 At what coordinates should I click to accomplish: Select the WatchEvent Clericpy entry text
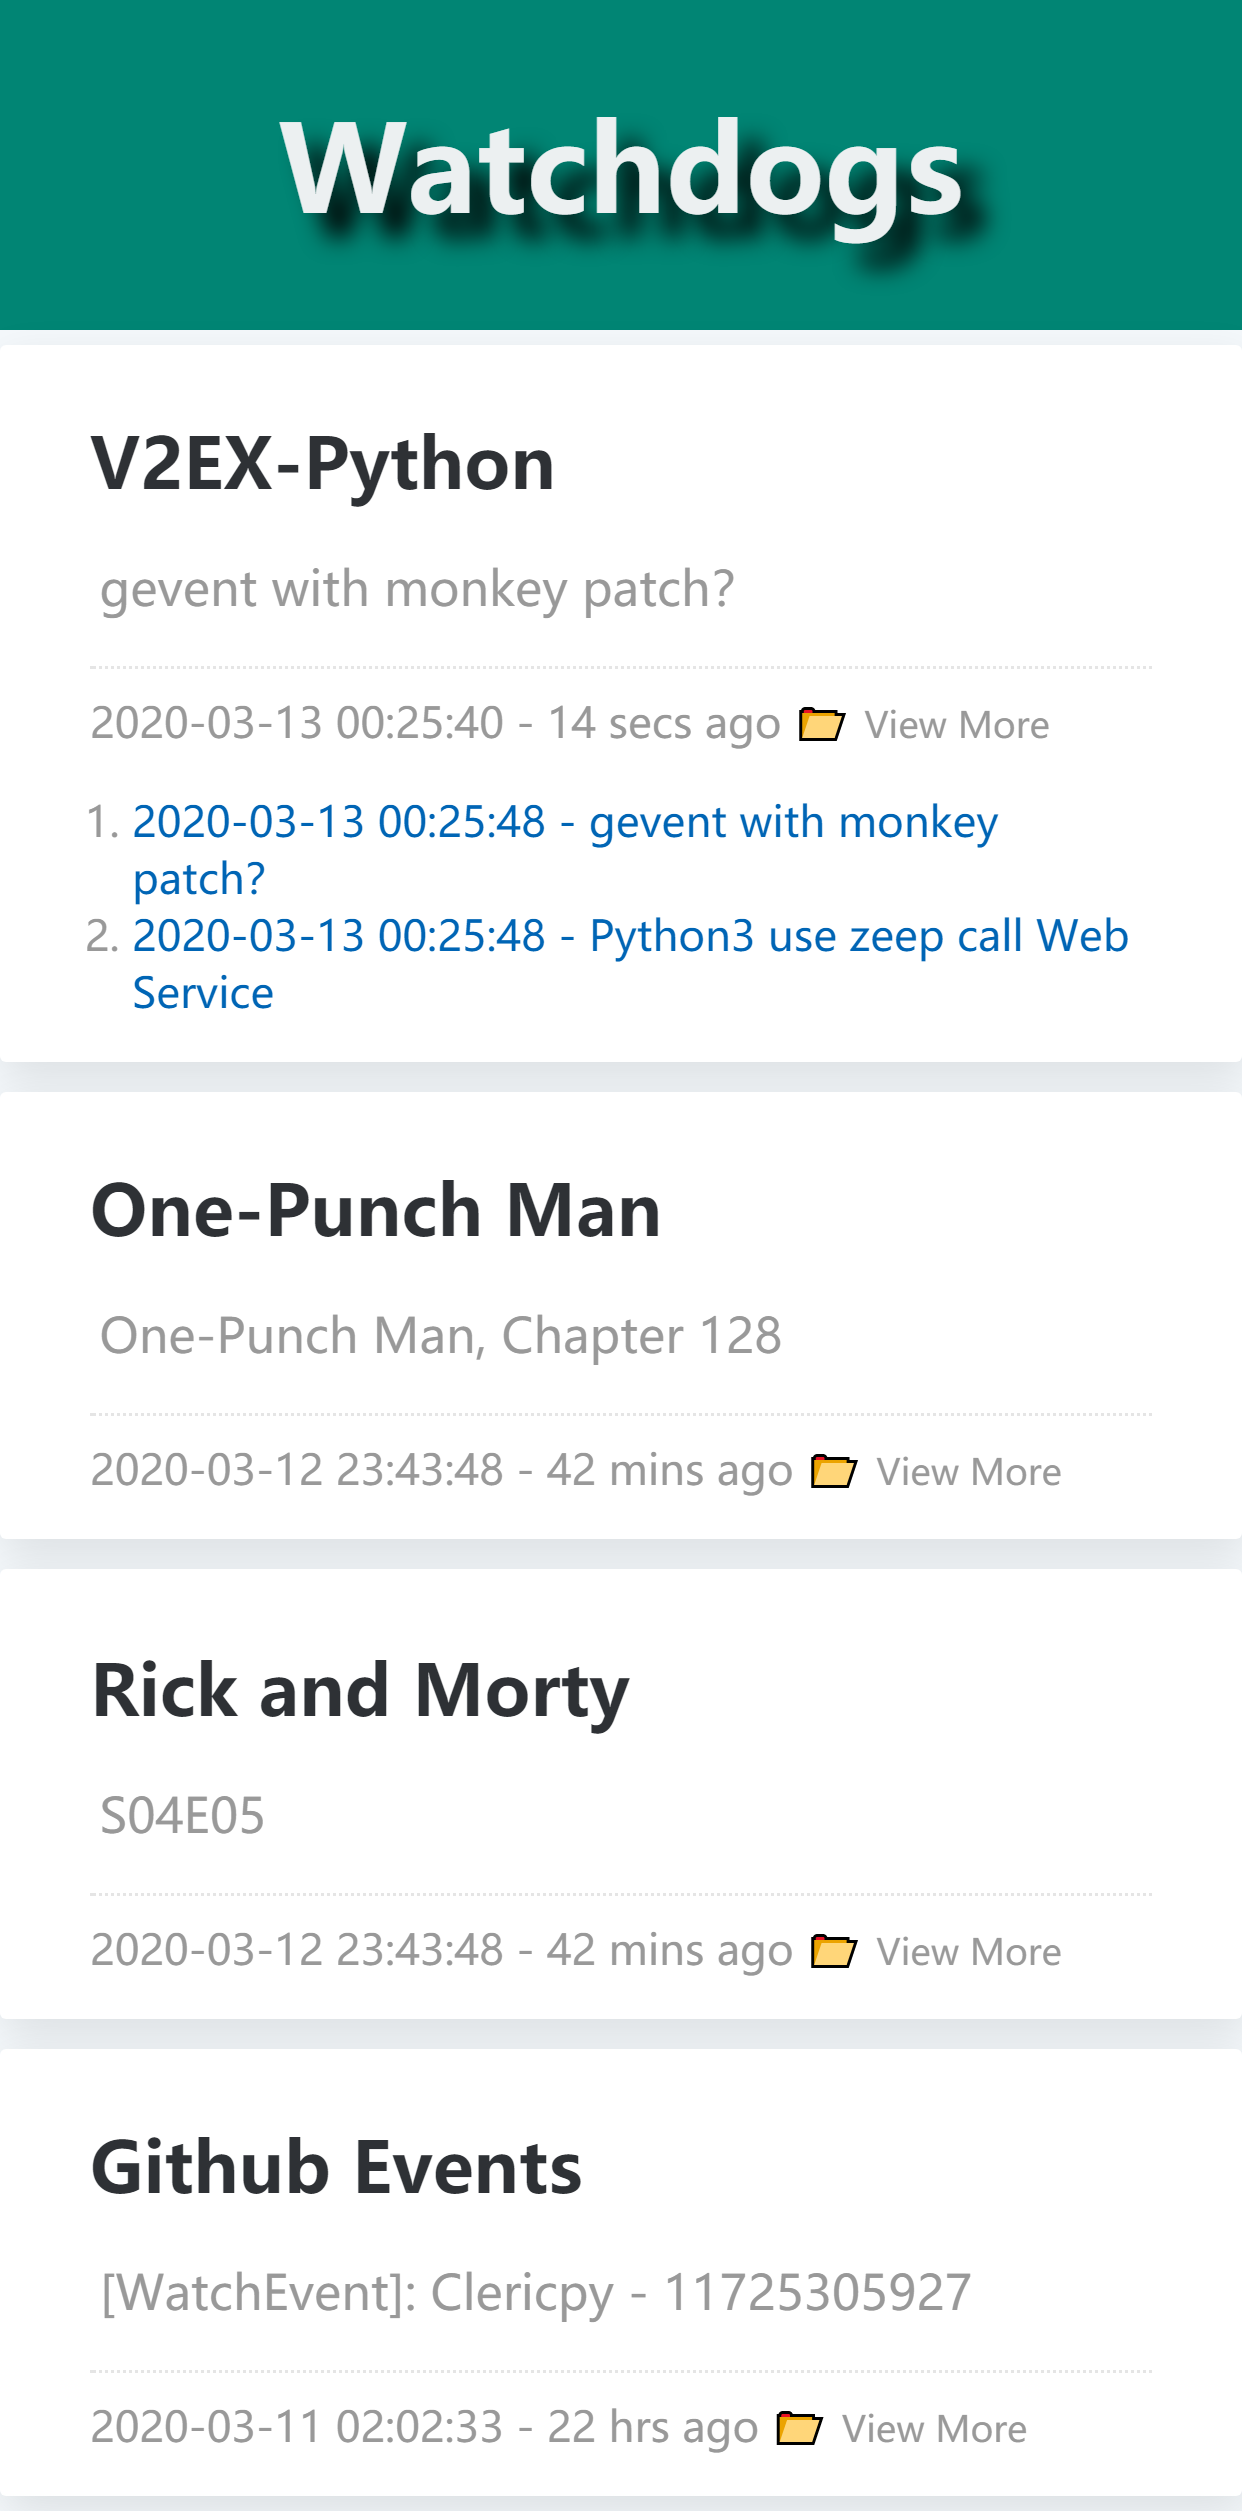point(536,2293)
